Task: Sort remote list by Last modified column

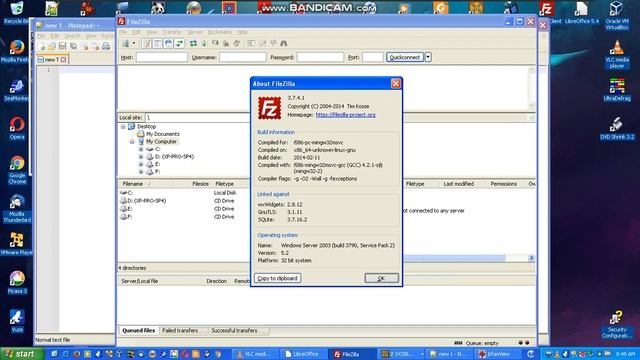Action: pos(458,184)
